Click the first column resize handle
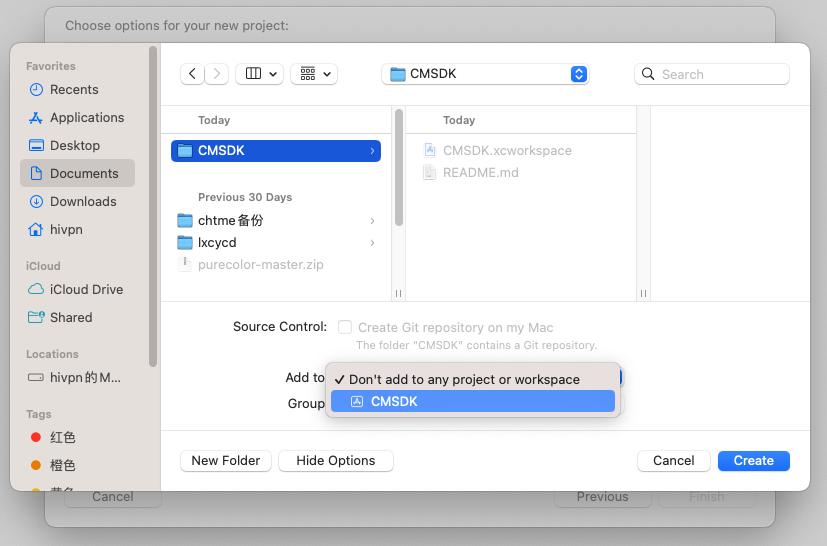Viewport: 827px width, 546px height. (399, 293)
